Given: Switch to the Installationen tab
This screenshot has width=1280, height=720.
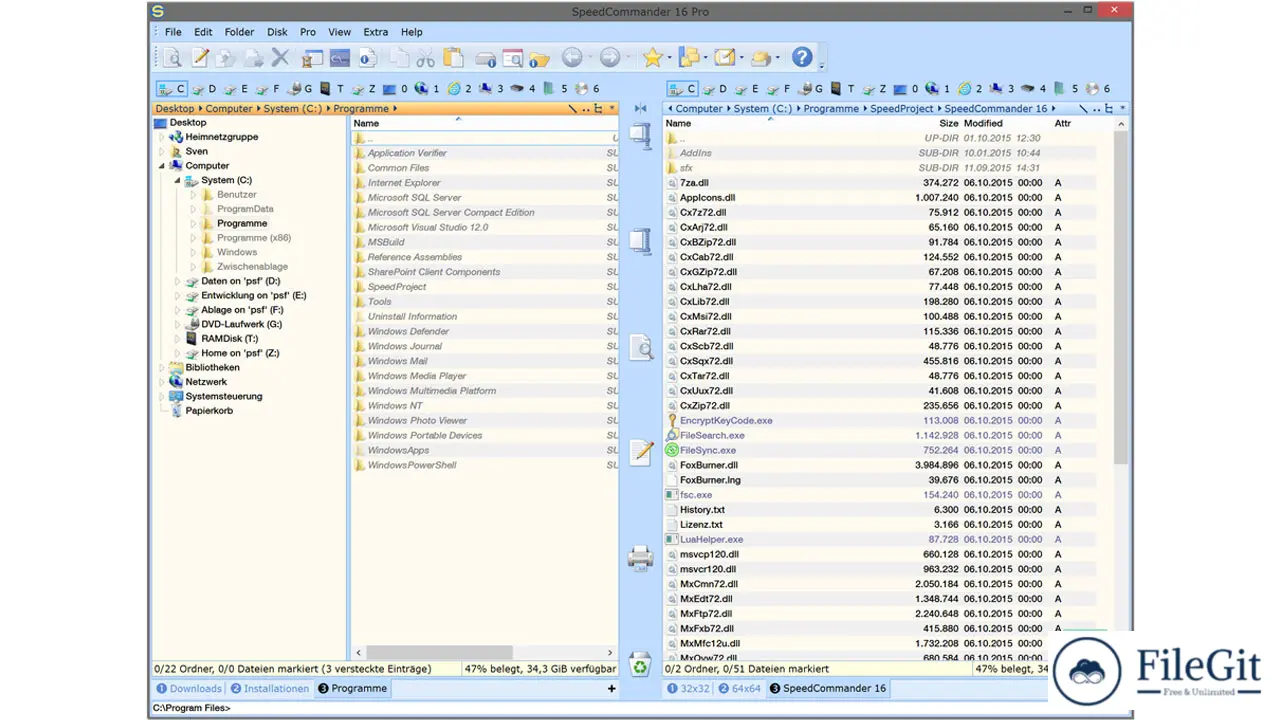Looking at the screenshot, I should (x=269, y=688).
